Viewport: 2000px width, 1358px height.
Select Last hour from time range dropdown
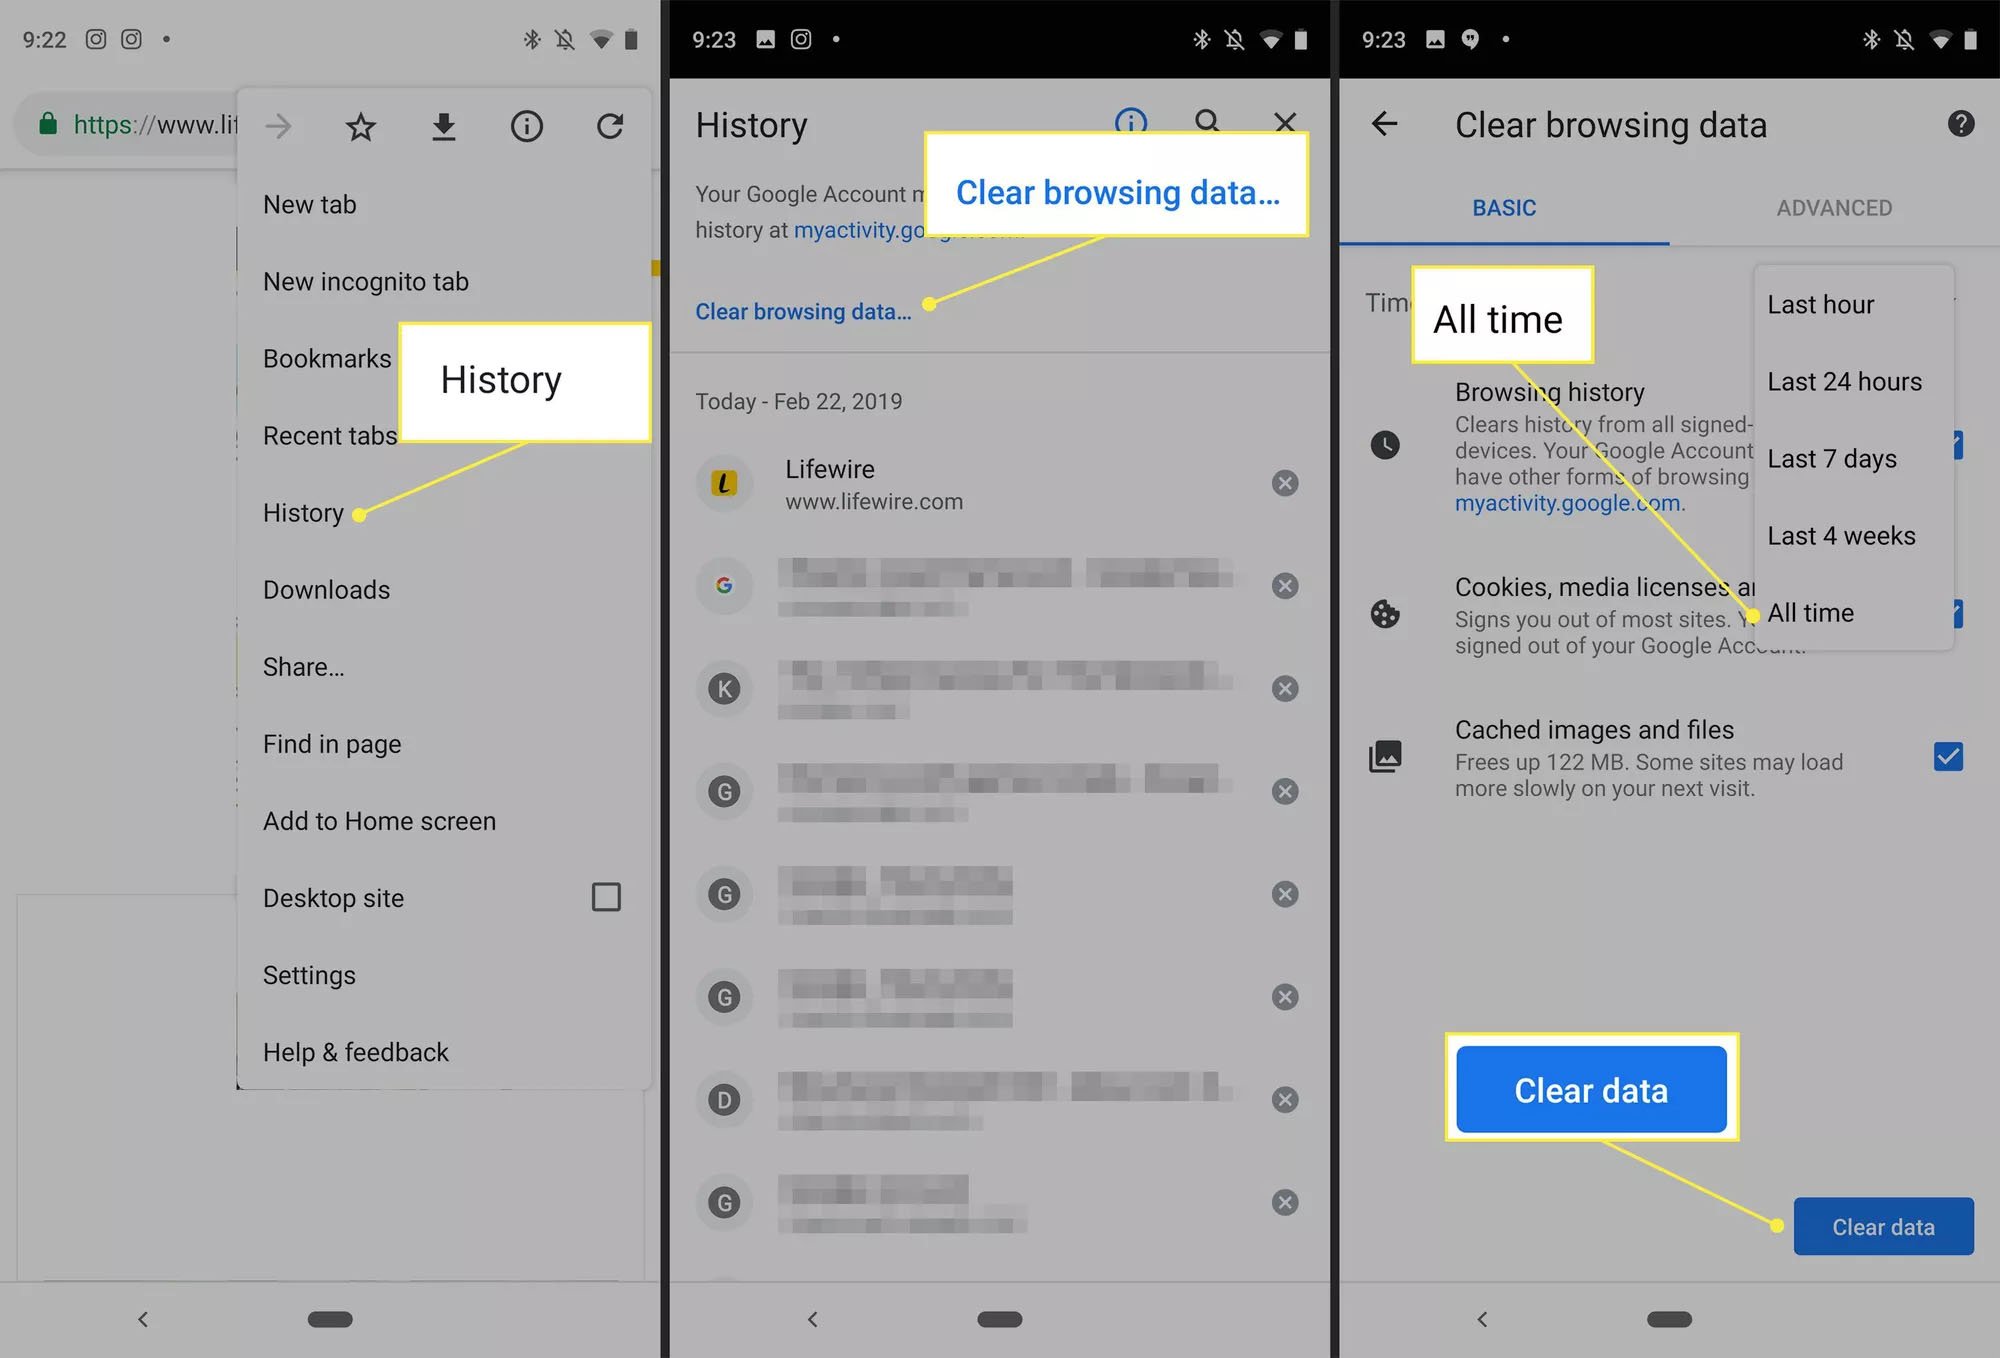pyautogui.click(x=1820, y=305)
